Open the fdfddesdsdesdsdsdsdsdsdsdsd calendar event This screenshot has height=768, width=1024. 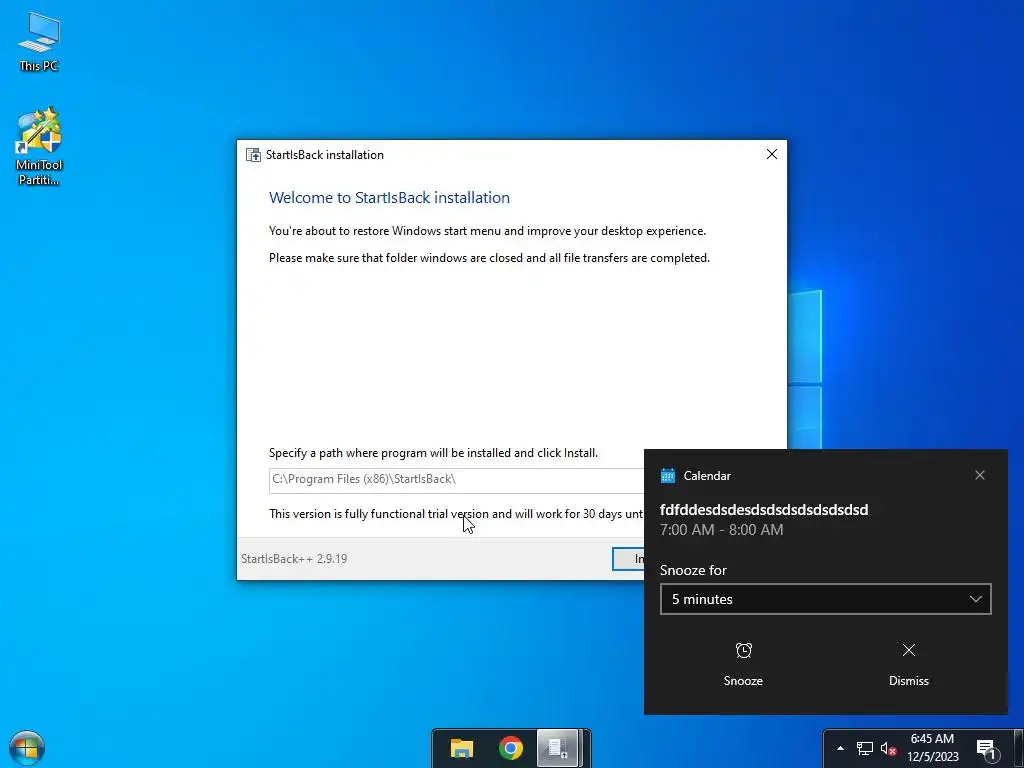pyautogui.click(x=764, y=509)
